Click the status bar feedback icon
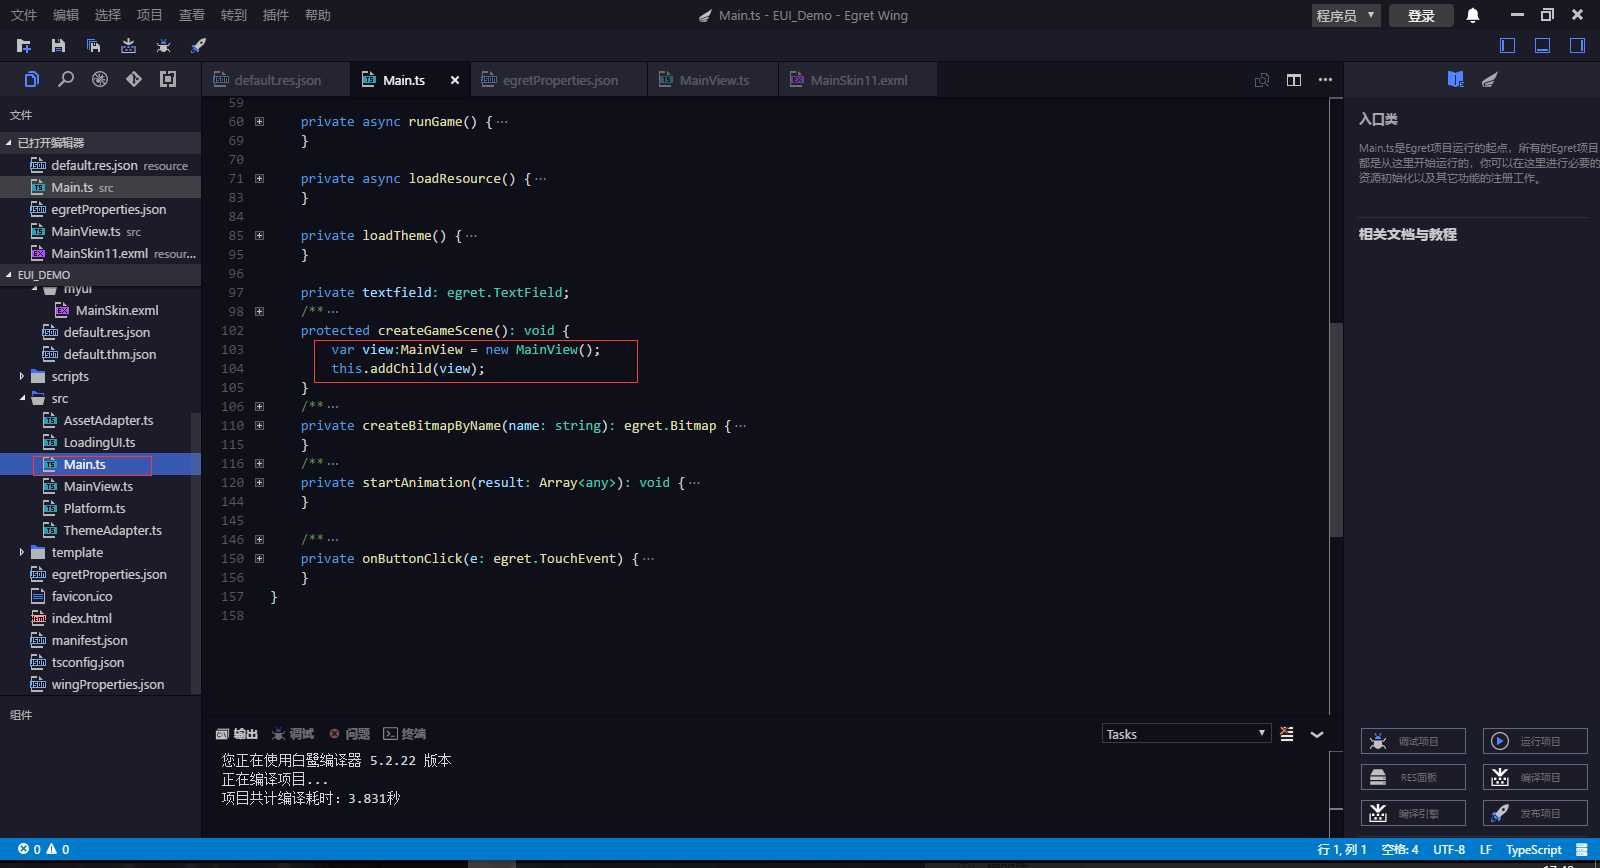Screen dimensions: 1600x868 pyautogui.click(x=1582, y=849)
